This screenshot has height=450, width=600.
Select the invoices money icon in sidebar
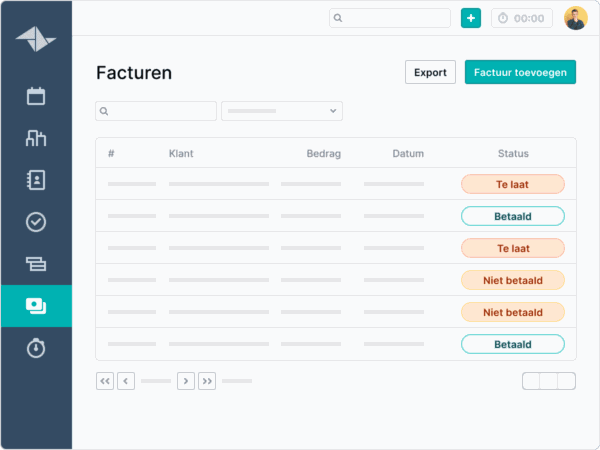[36, 305]
